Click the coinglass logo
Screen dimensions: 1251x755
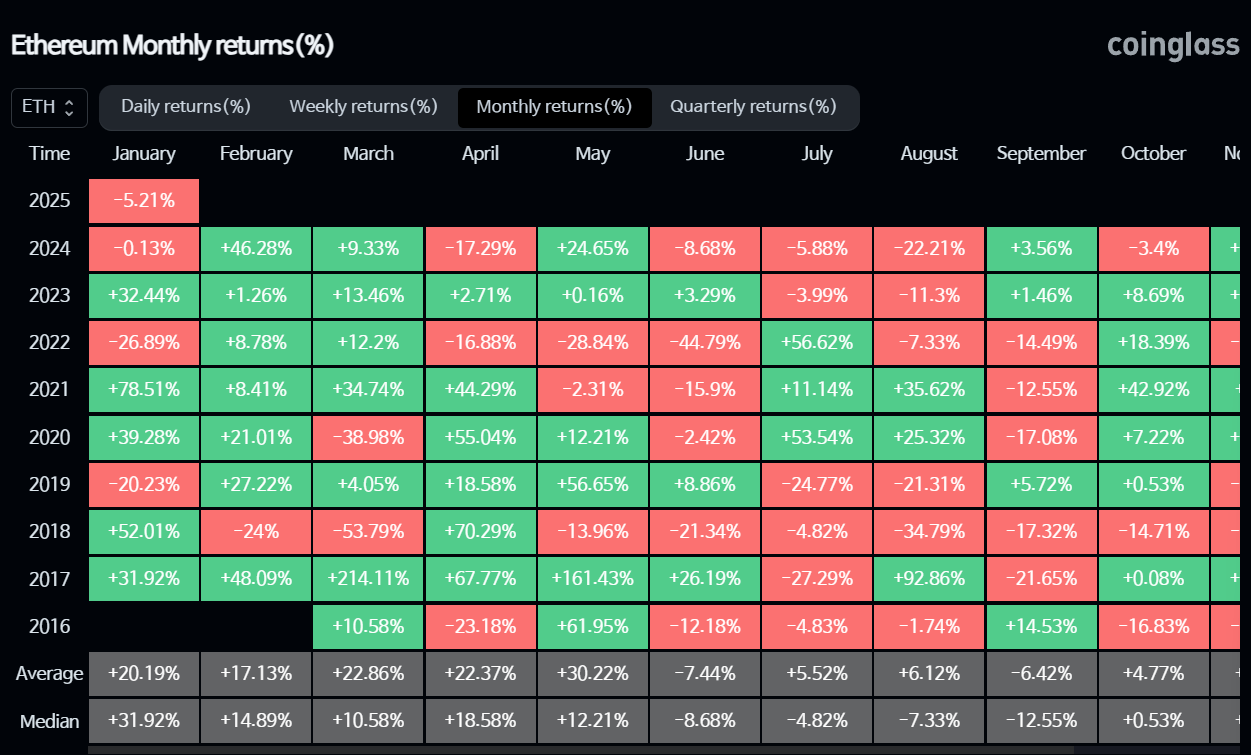click(1173, 46)
